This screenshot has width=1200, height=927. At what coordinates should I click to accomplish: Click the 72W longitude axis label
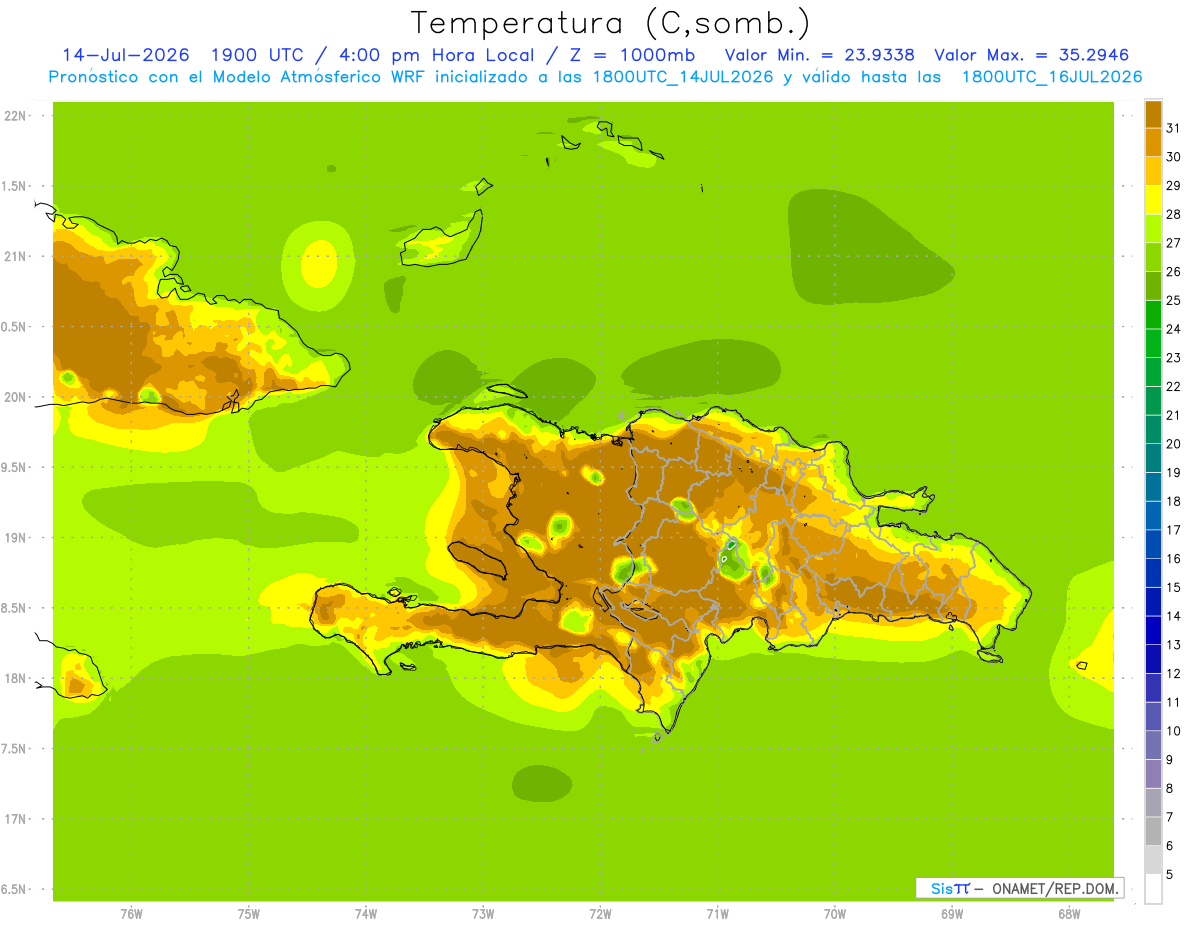pos(600,913)
